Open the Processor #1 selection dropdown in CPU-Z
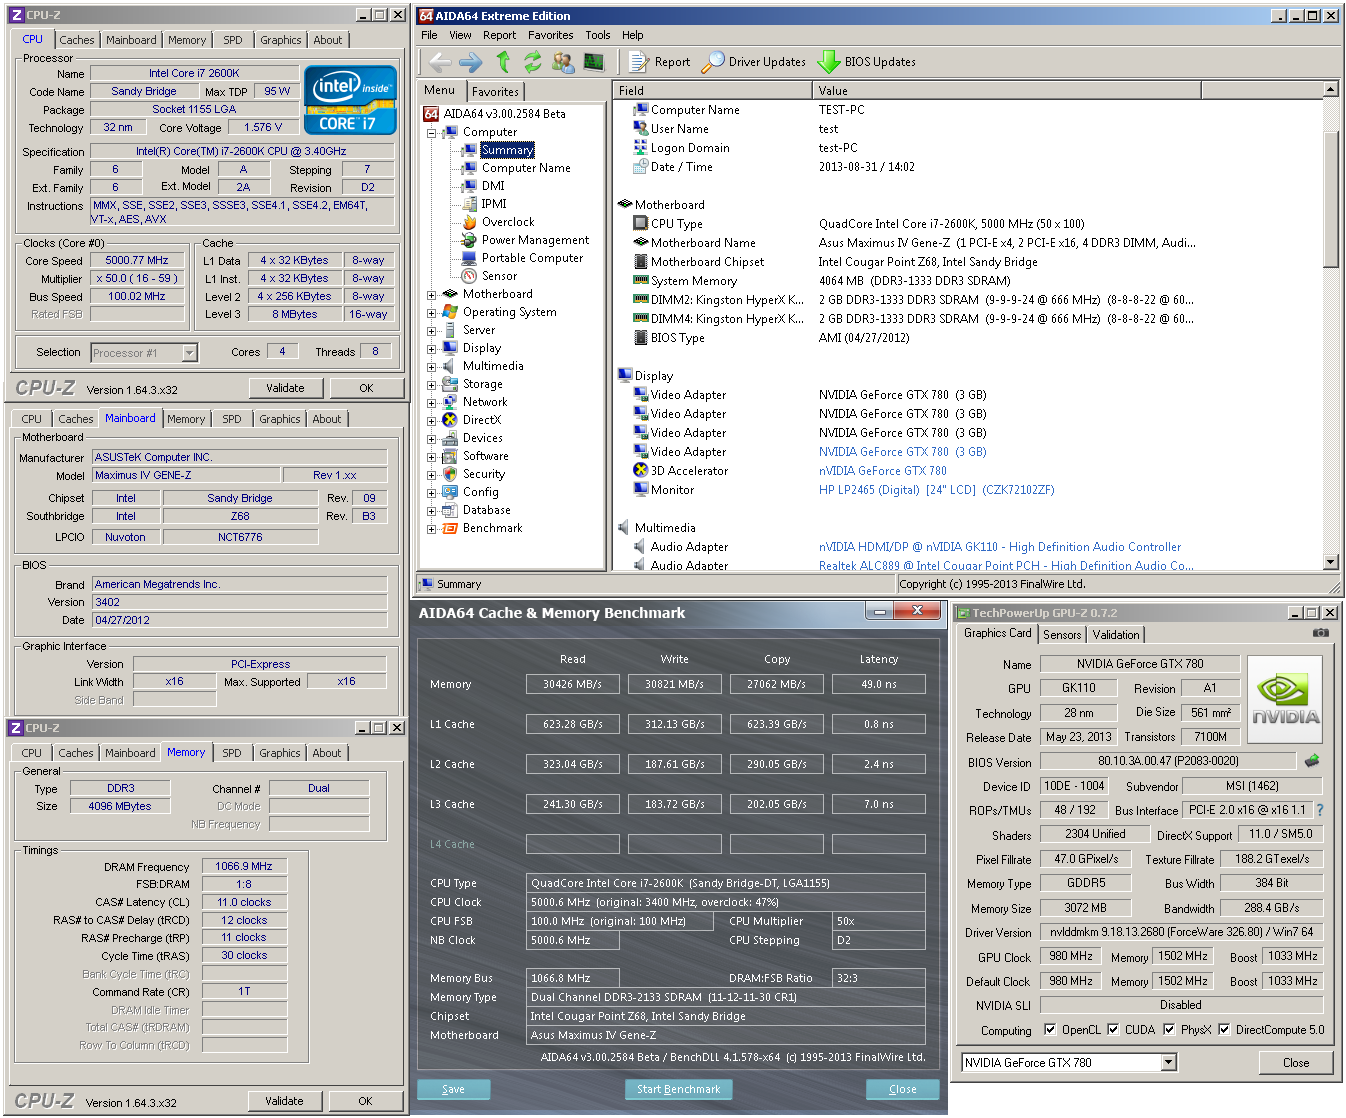 189,352
